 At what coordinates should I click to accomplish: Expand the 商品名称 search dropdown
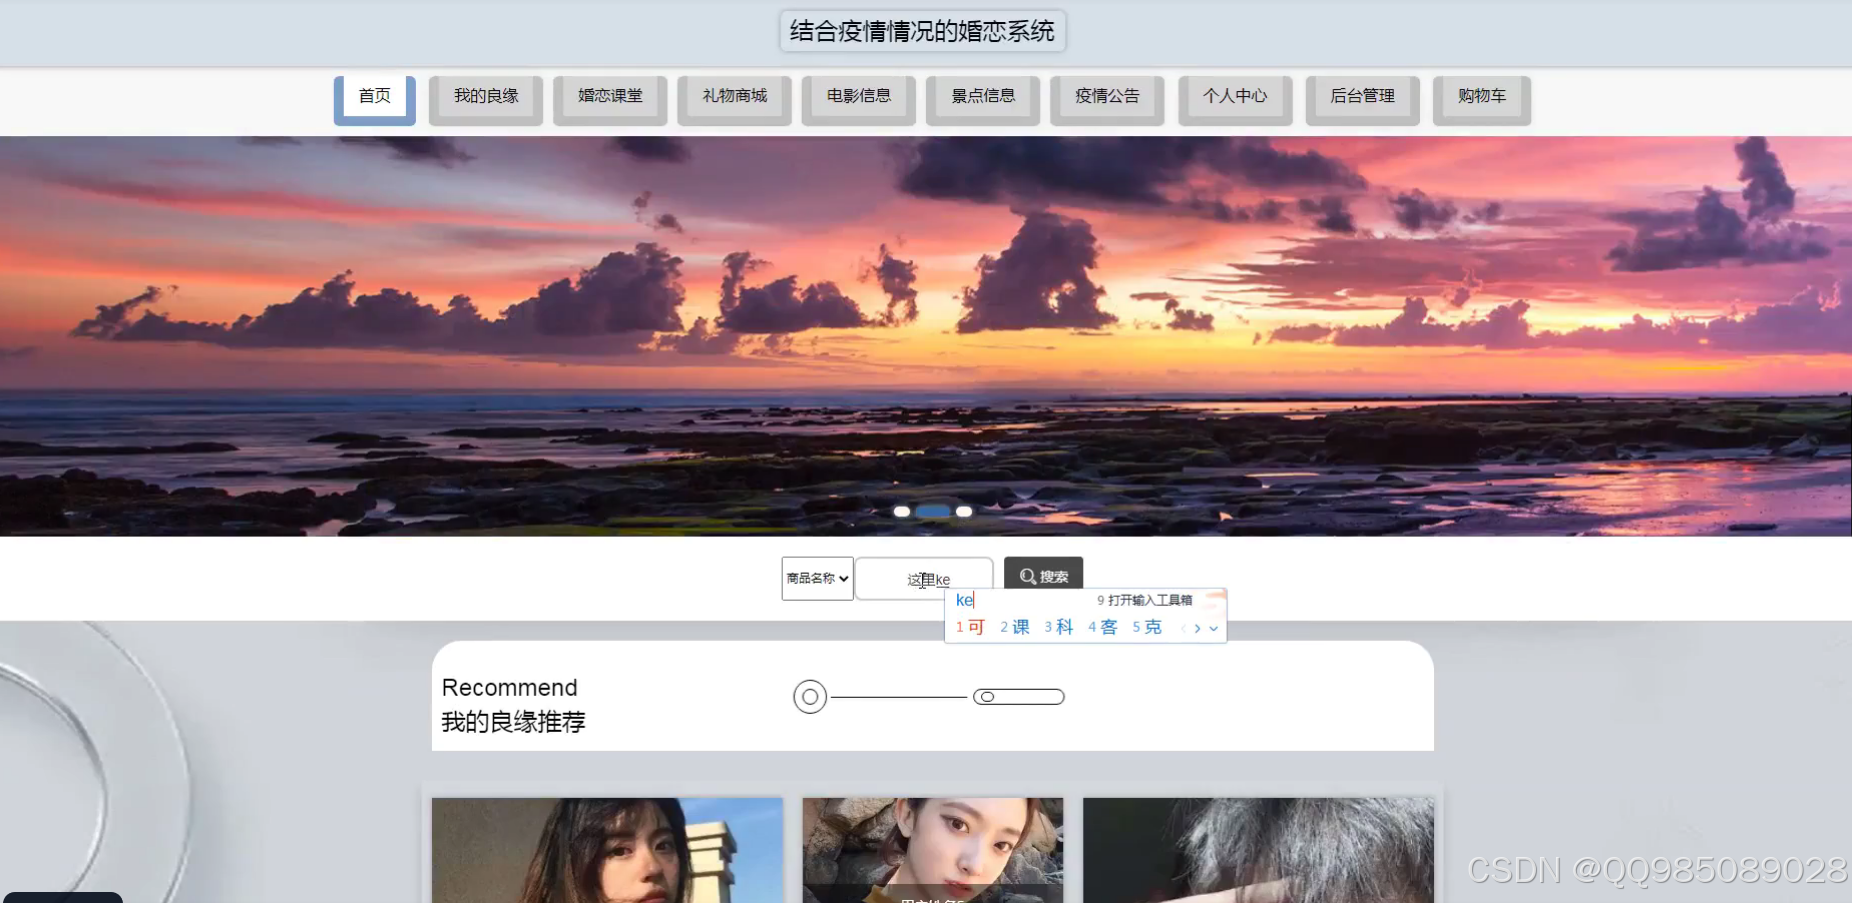tap(817, 578)
